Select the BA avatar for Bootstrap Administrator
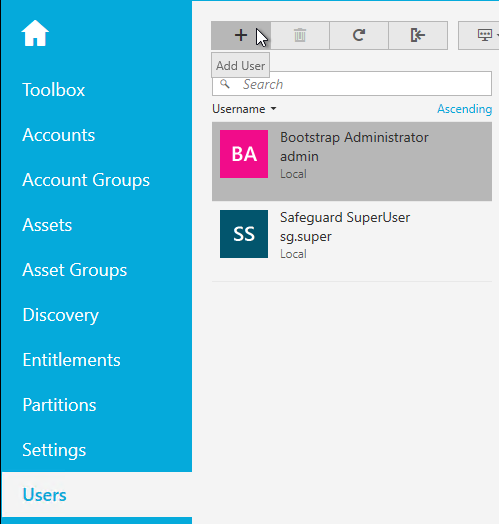Image resolution: width=499 pixels, height=524 pixels. (x=244, y=154)
